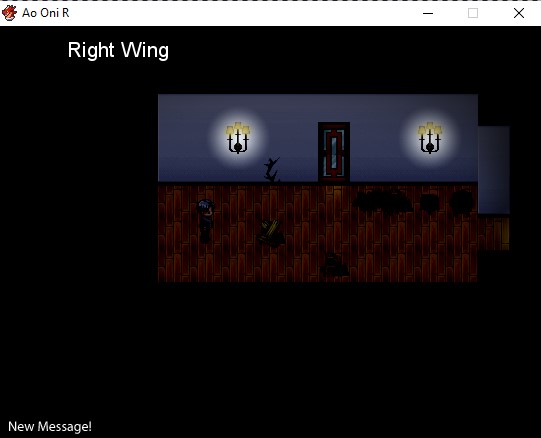This screenshot has height=438, width=541.
Task: Click the Ao Oni R app icon
Action: click(9, 13)
